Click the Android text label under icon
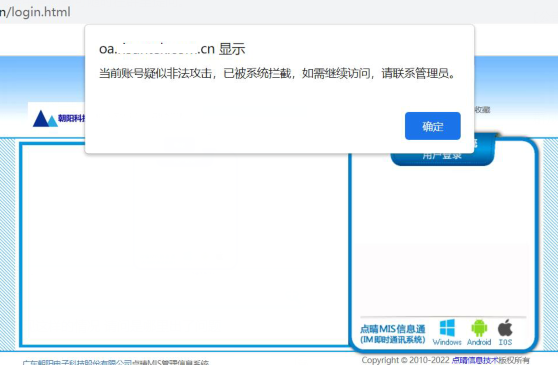The height and width of the screenshot is (365, 558). 479,342
